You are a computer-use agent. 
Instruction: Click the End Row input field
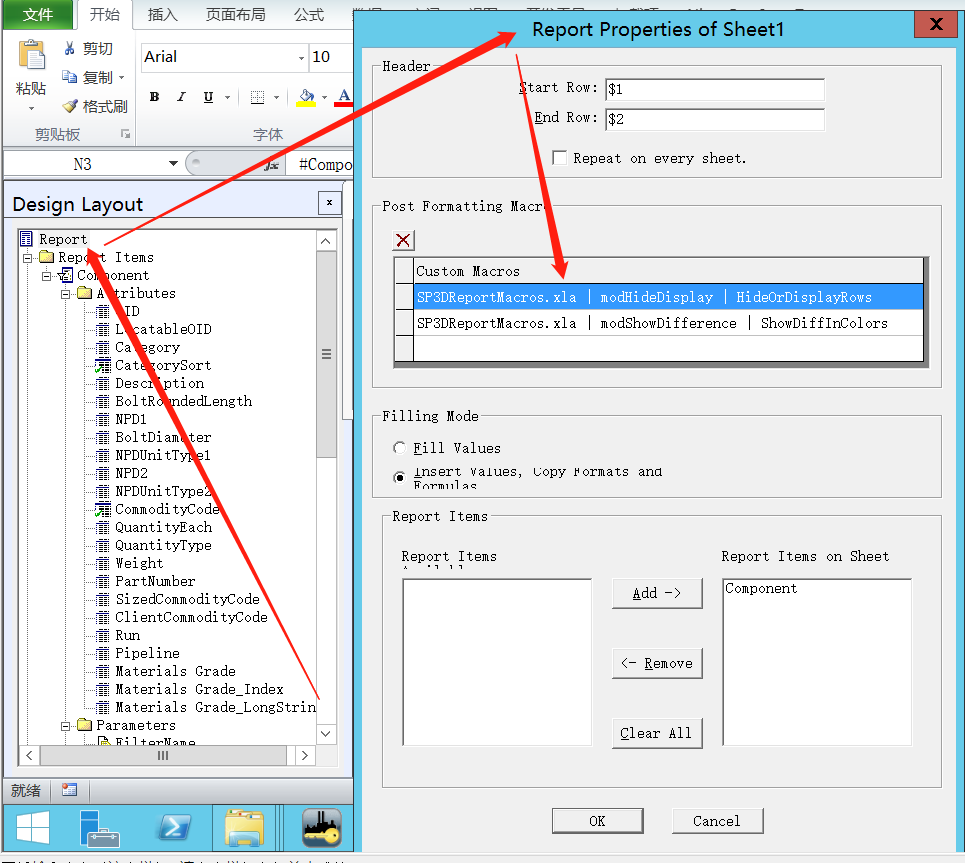[x=715, y=119]
